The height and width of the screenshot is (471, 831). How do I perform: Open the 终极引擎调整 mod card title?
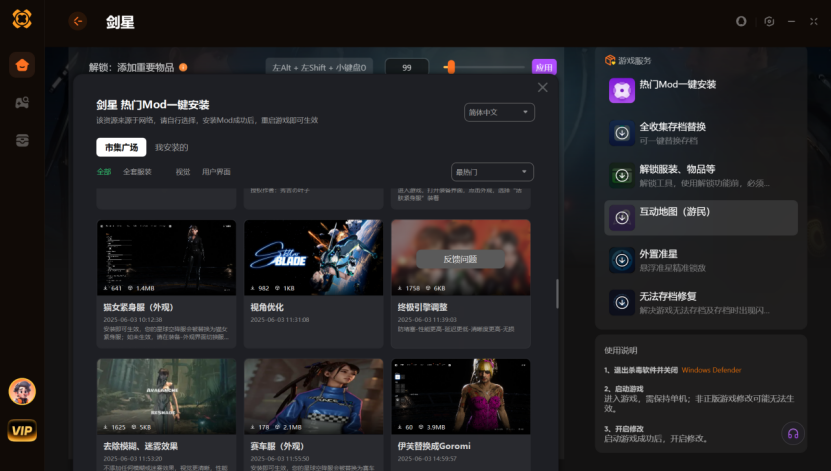pos(422,307)
